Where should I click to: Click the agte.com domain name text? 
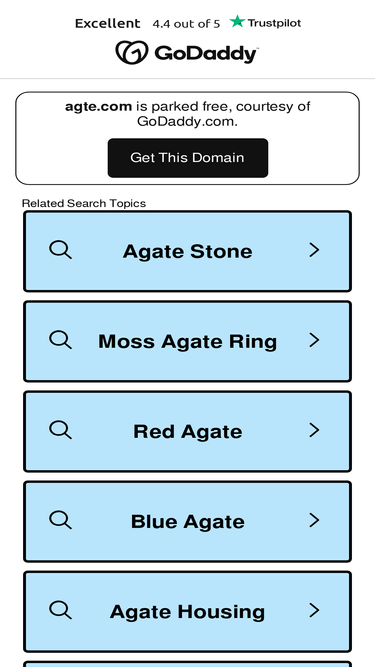98,106
